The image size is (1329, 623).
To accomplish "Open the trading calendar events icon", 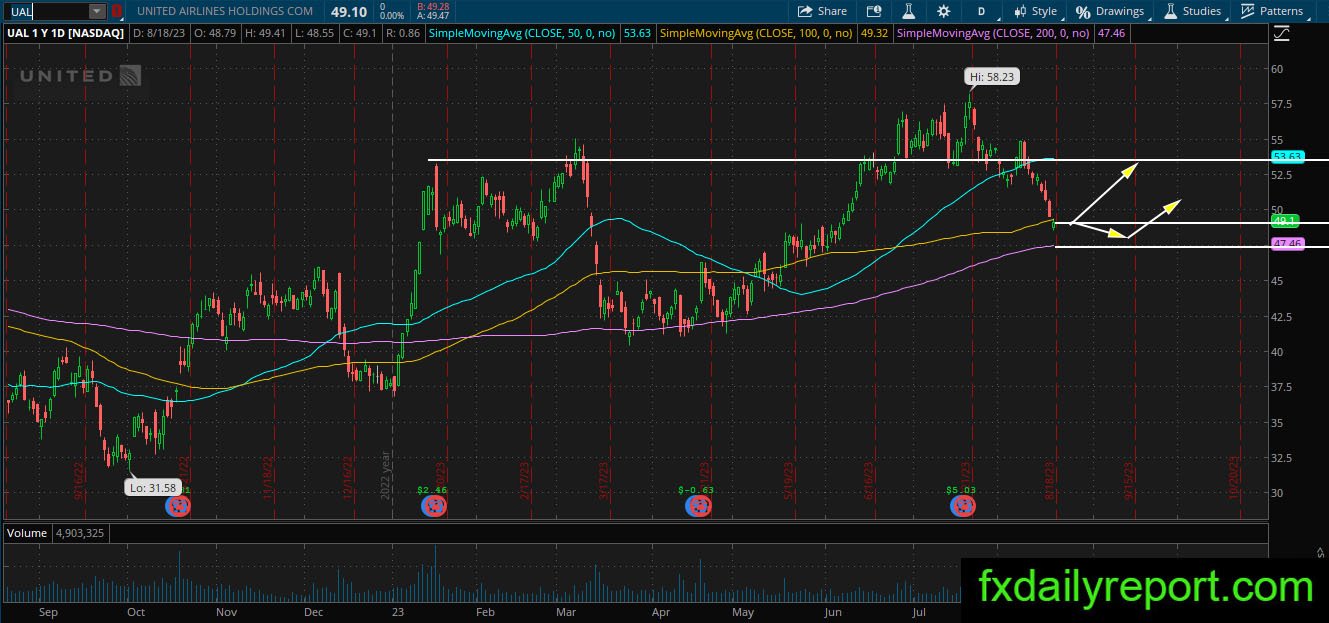I will point(874,11).
